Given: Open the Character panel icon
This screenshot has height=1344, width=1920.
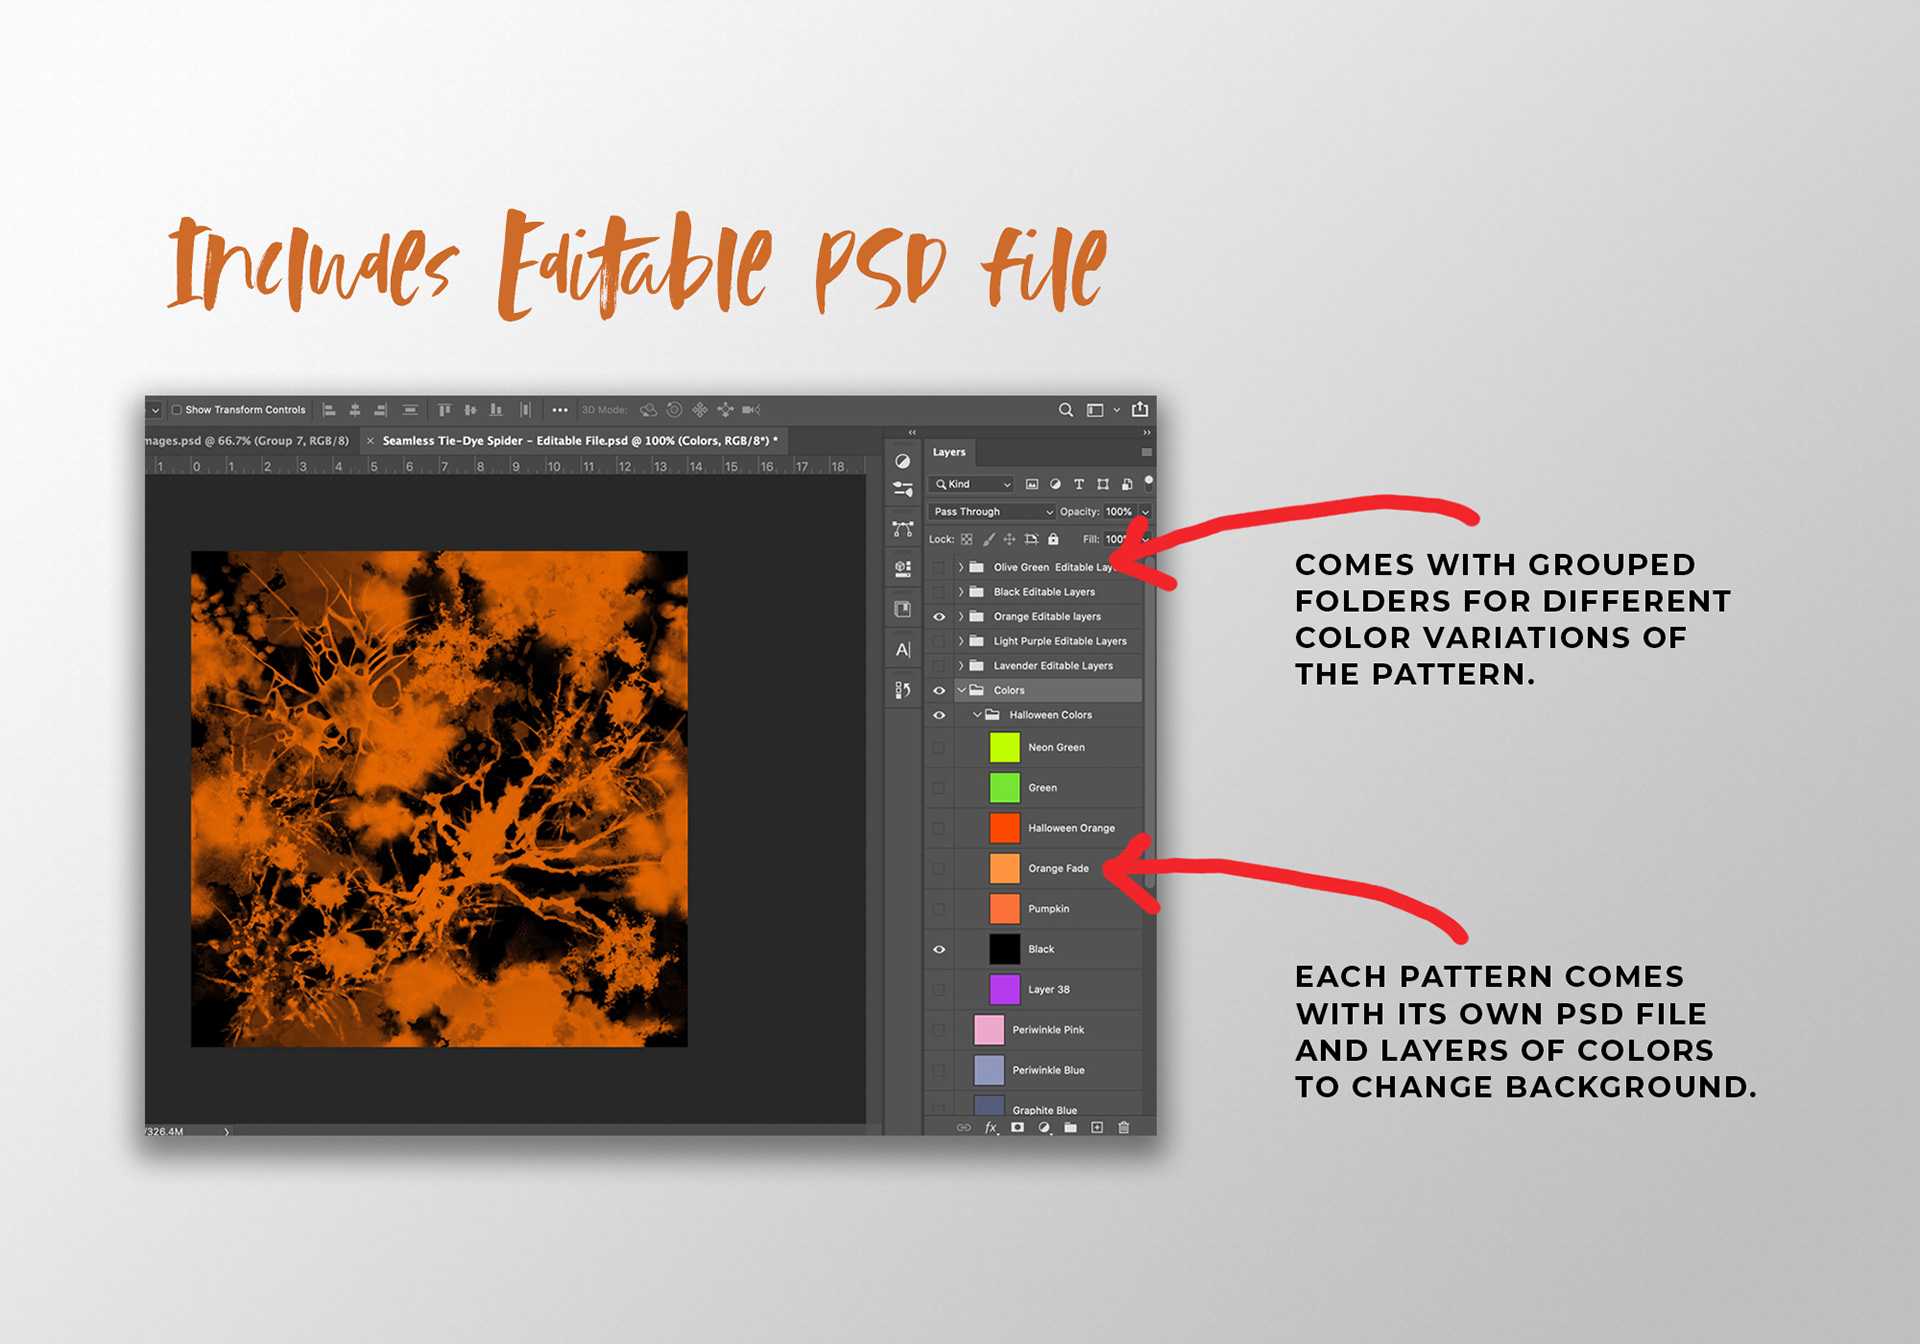Looking at the screenshot, I should click(902, 650).
